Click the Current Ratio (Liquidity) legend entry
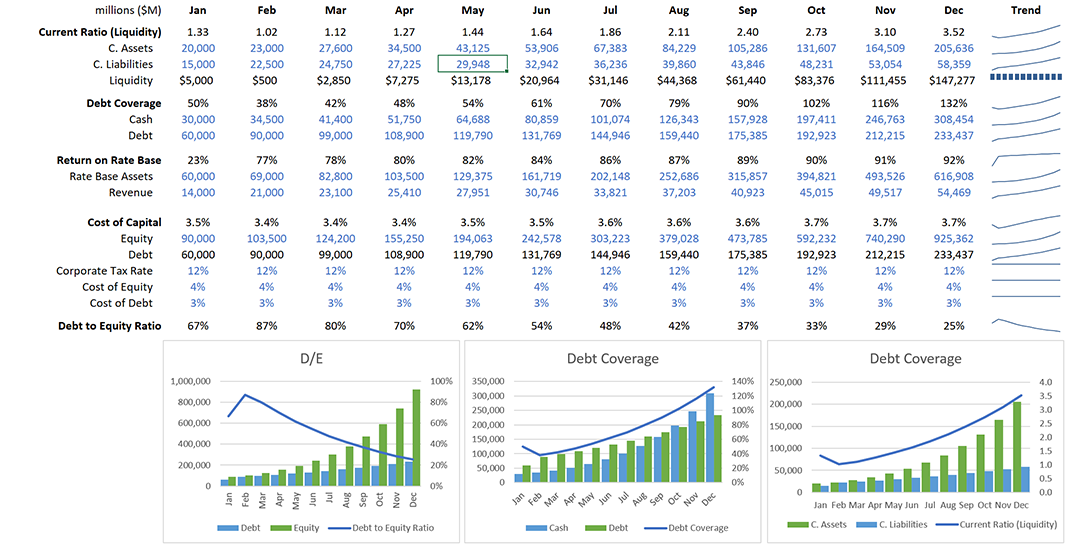1080x557 pixels. pos(997,525)
